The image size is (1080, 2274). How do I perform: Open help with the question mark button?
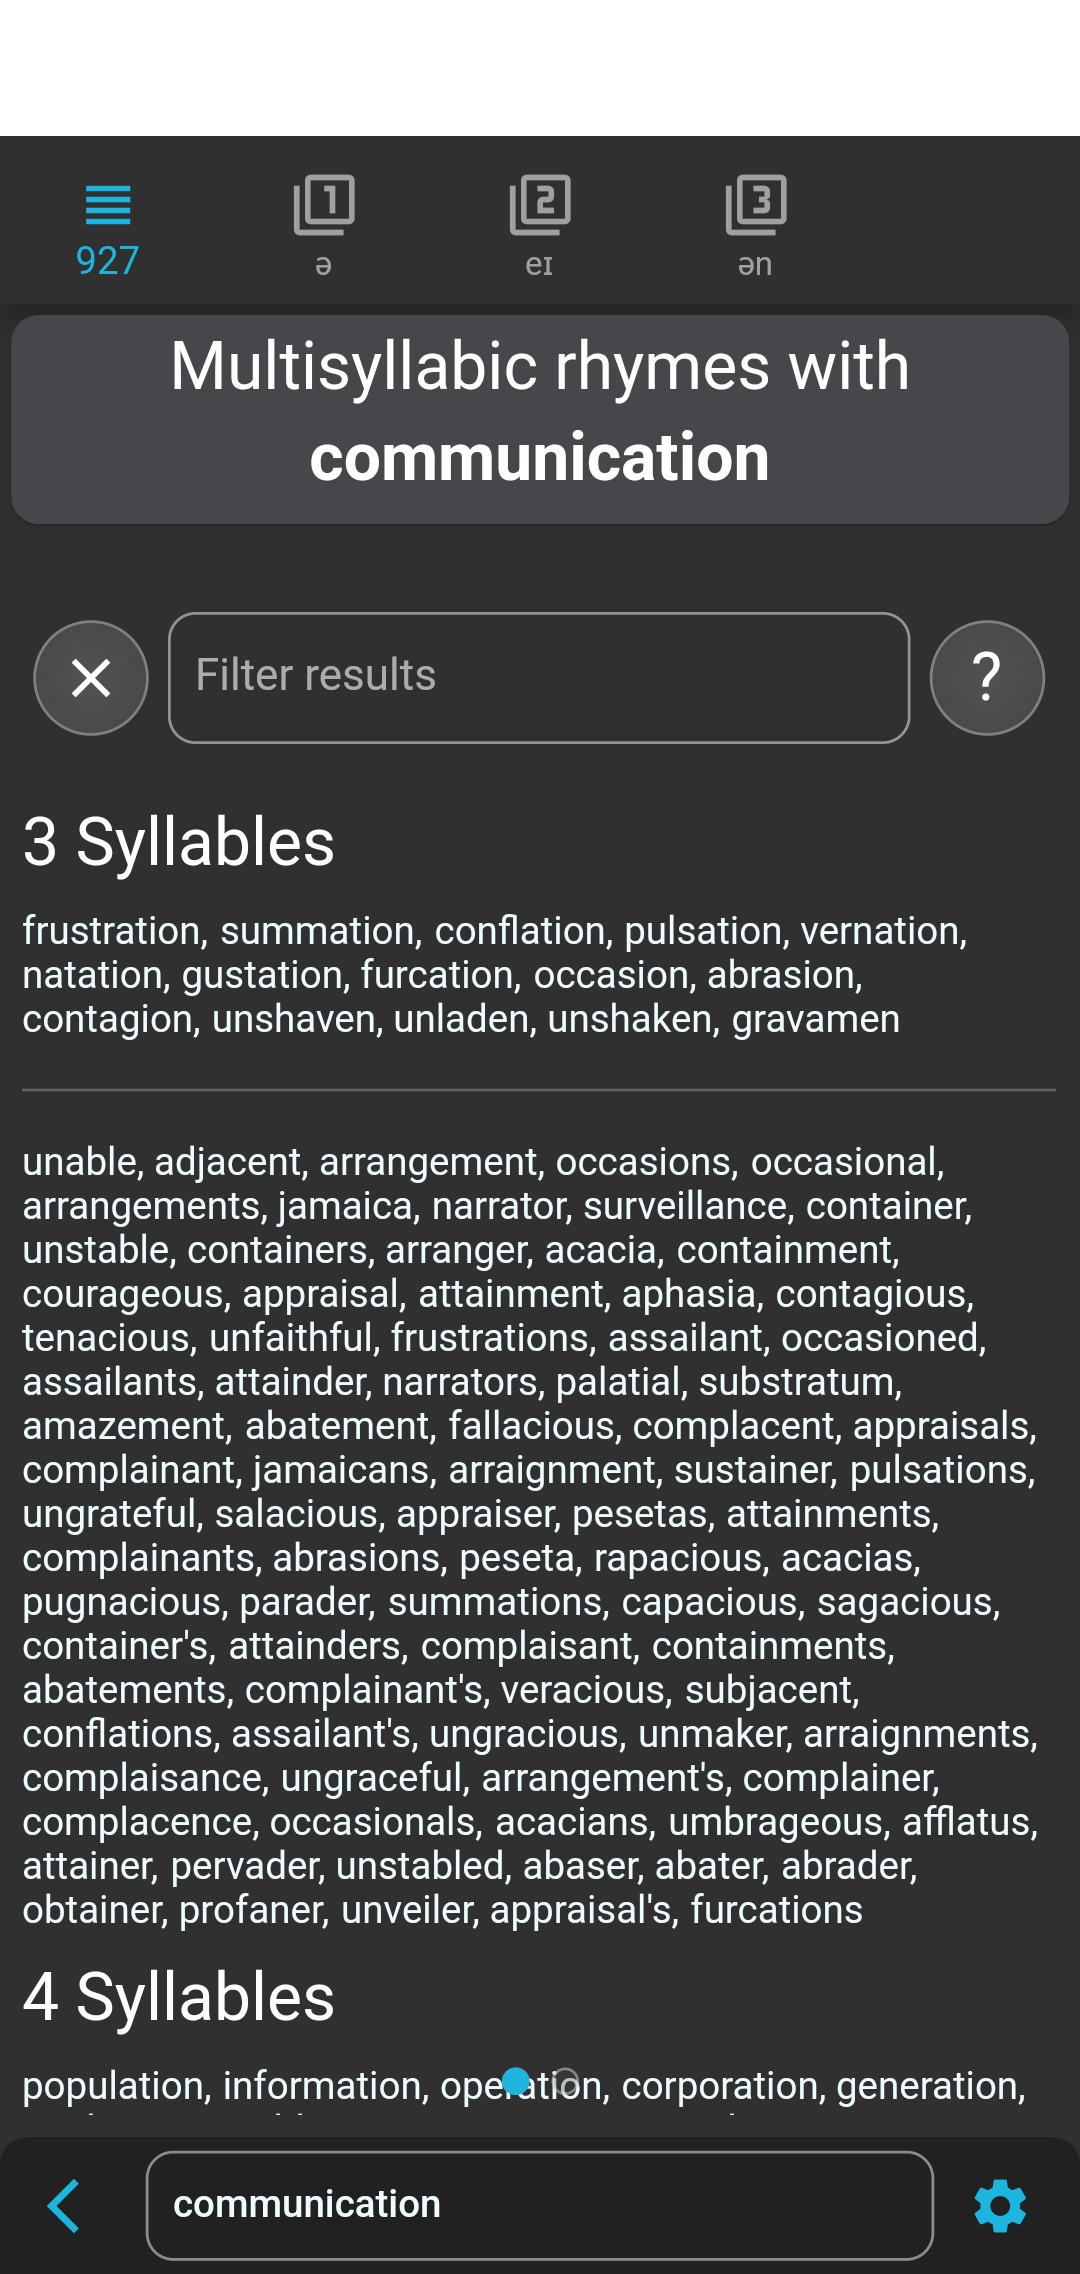pos(986,678)
